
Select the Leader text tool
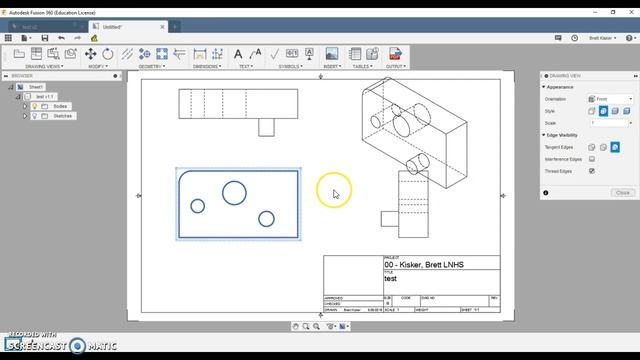(x=256, y=54)
